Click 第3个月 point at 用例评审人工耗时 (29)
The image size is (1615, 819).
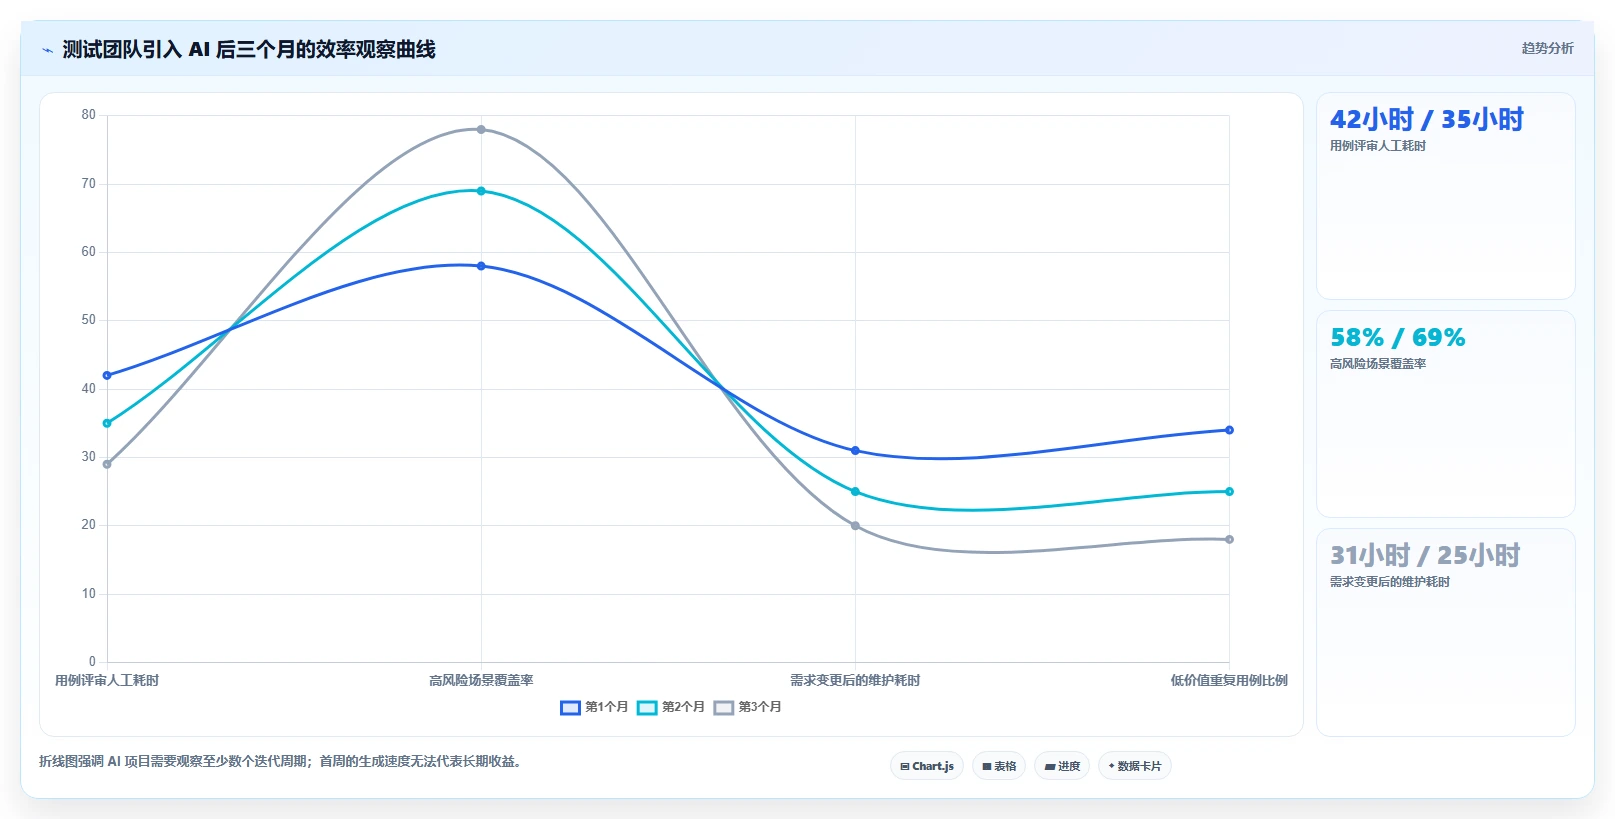(x=107, y=464)
